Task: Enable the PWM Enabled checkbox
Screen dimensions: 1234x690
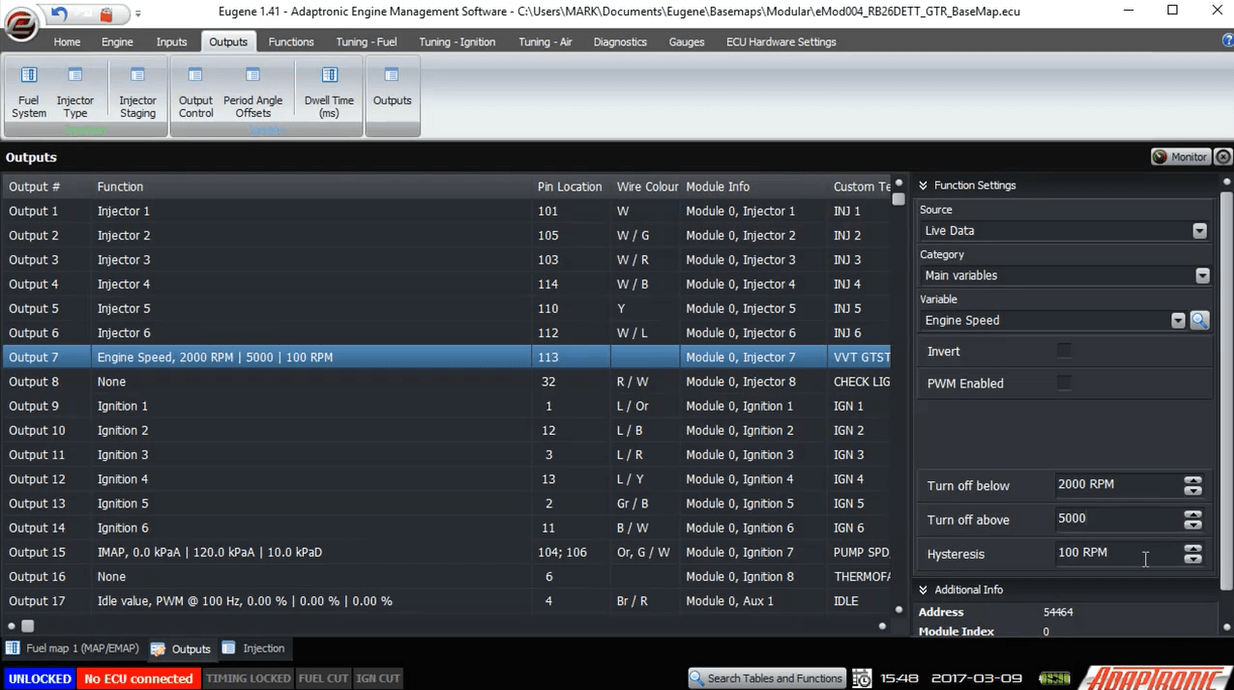Action: [x=1064, y=382]
